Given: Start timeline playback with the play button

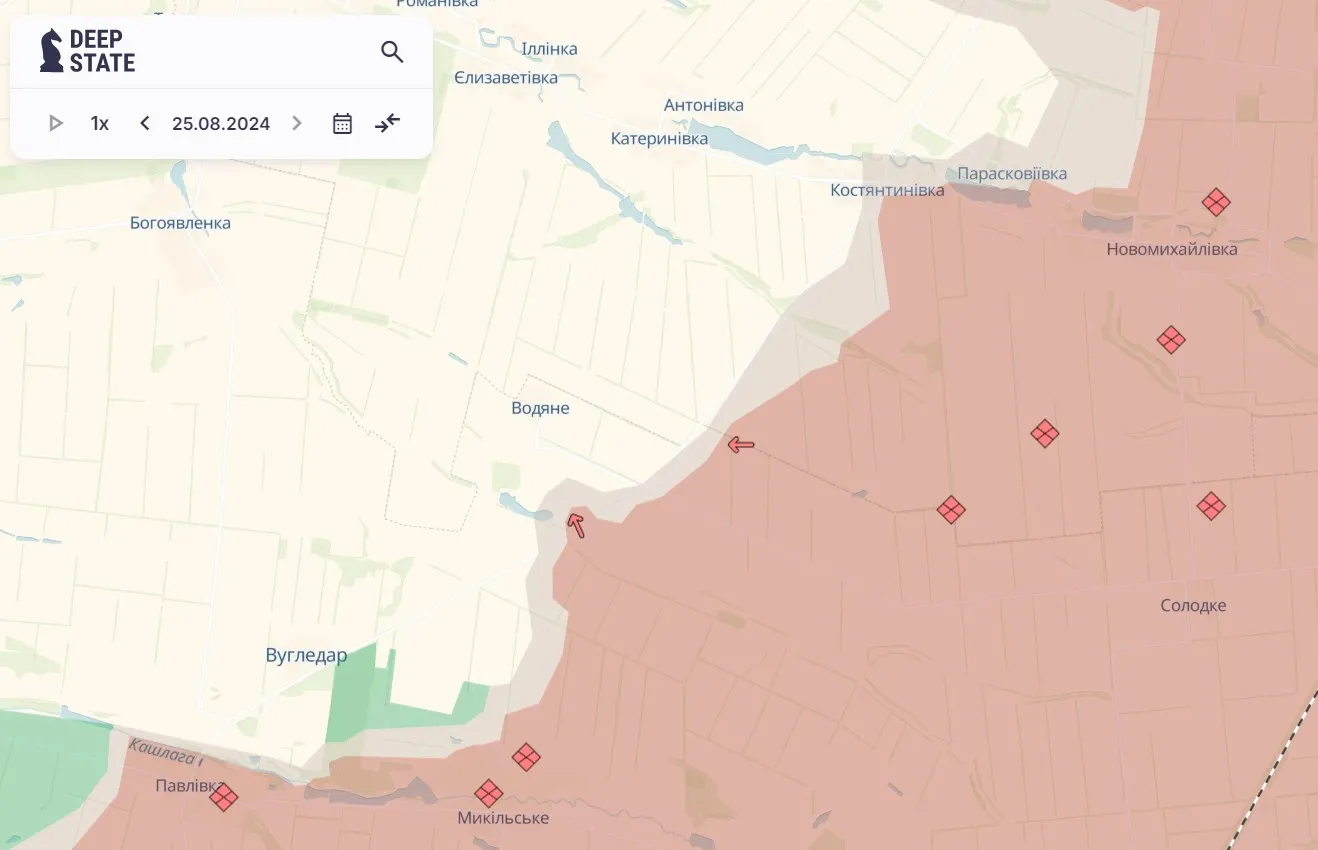Looking at the screenshot, I should click(x=56, y=123).
